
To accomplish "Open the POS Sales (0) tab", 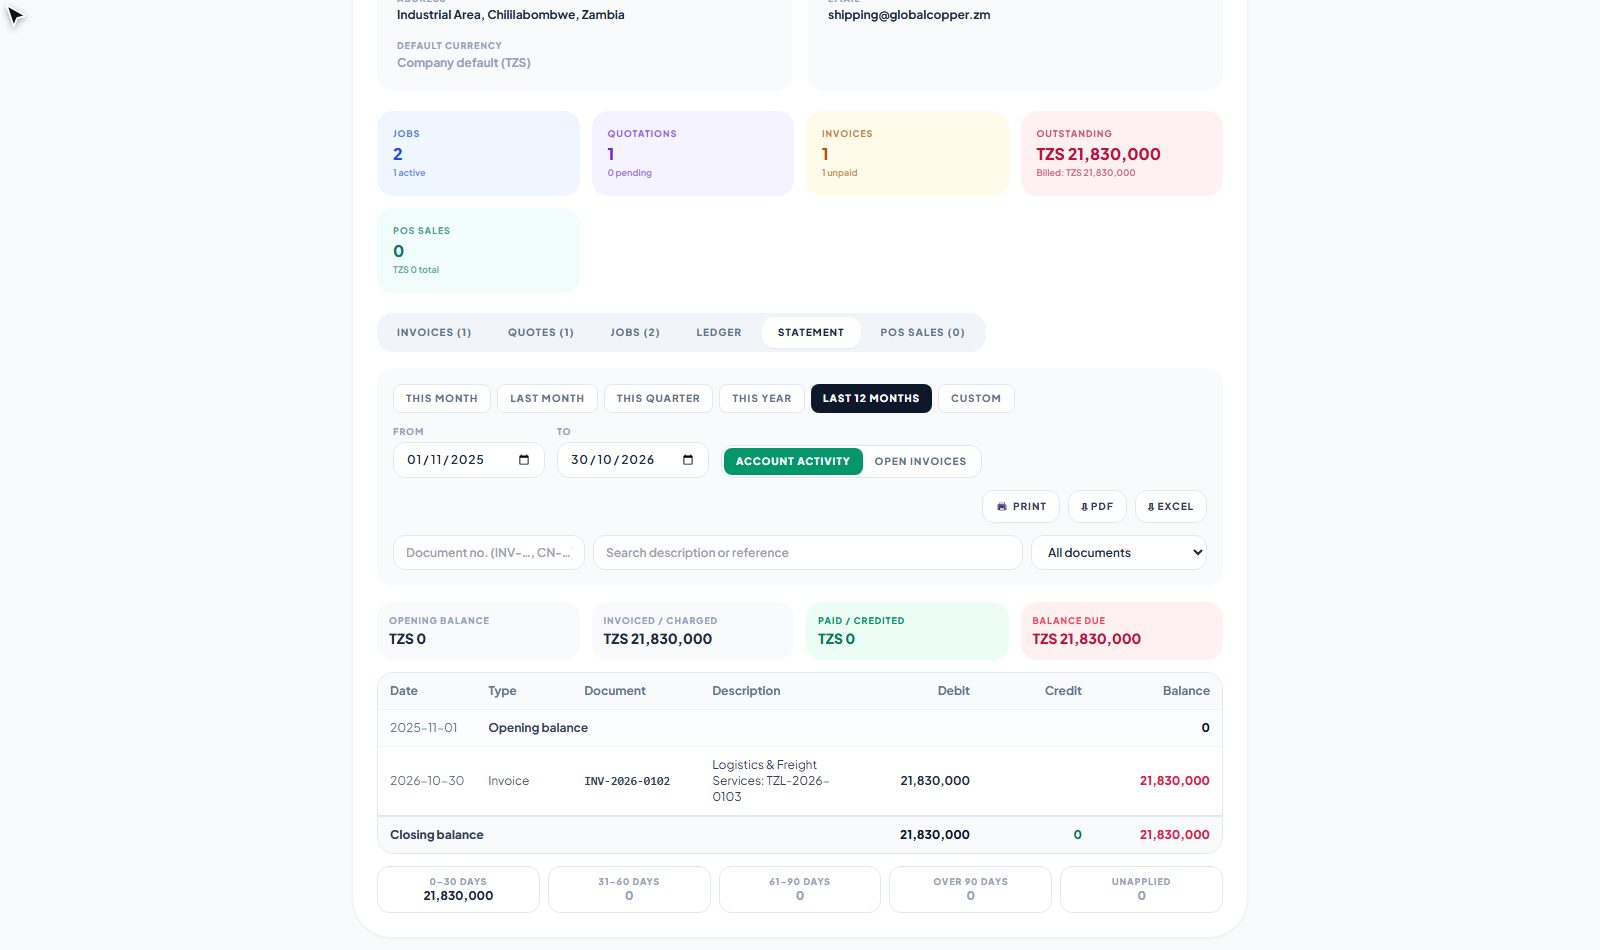I will click(x=922, y=333).
